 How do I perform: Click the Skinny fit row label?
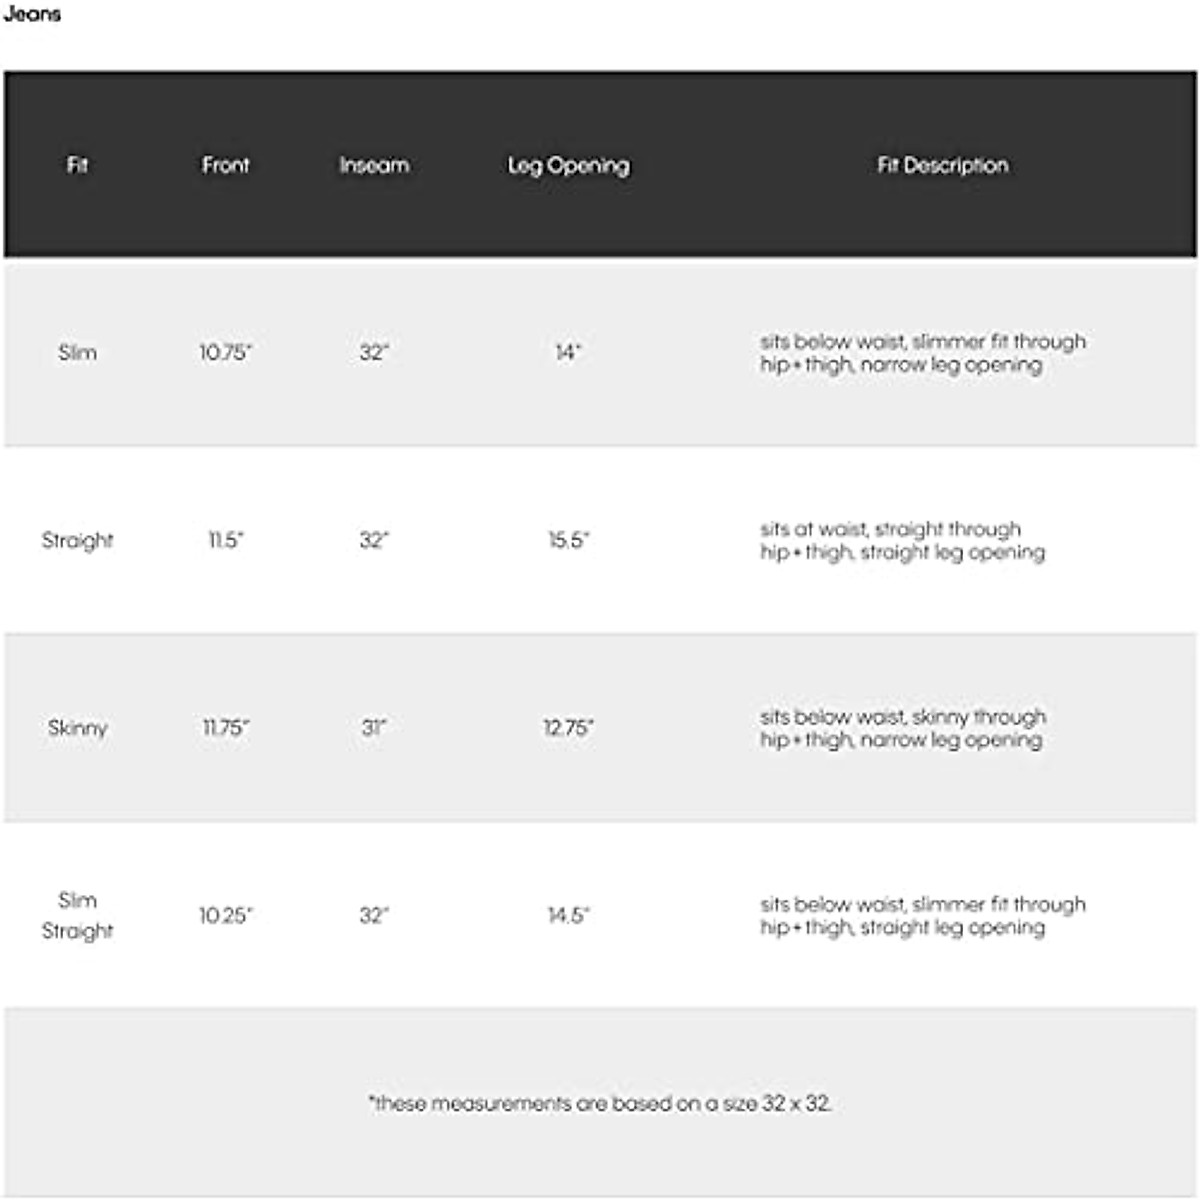[77, 728]
